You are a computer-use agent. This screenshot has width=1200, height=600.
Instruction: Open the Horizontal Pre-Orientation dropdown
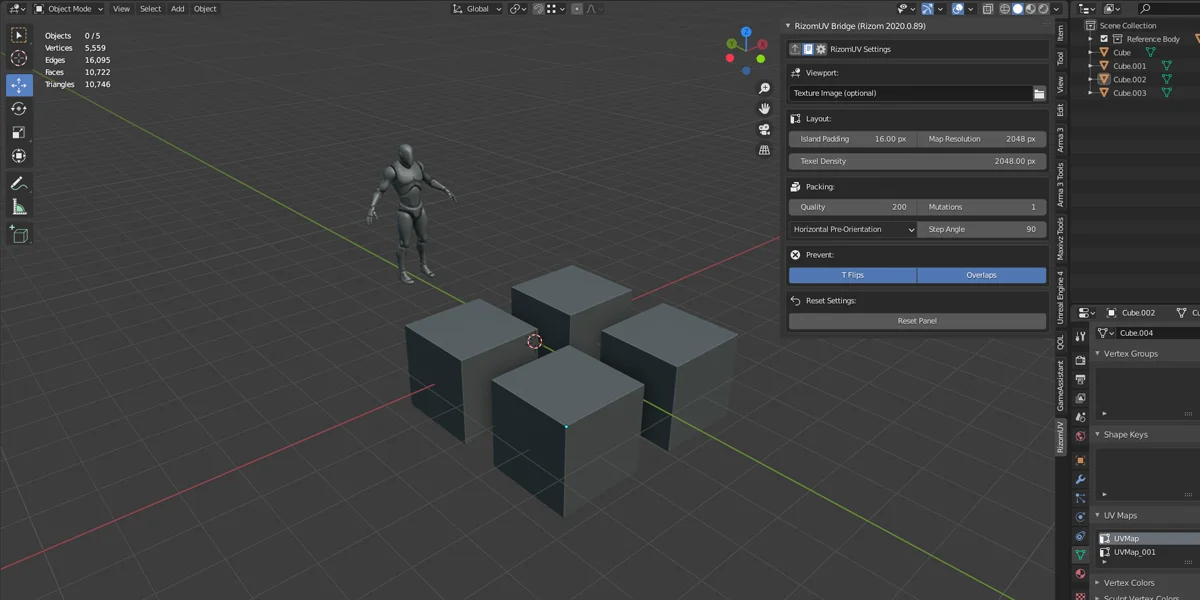[x=851, y=229]
